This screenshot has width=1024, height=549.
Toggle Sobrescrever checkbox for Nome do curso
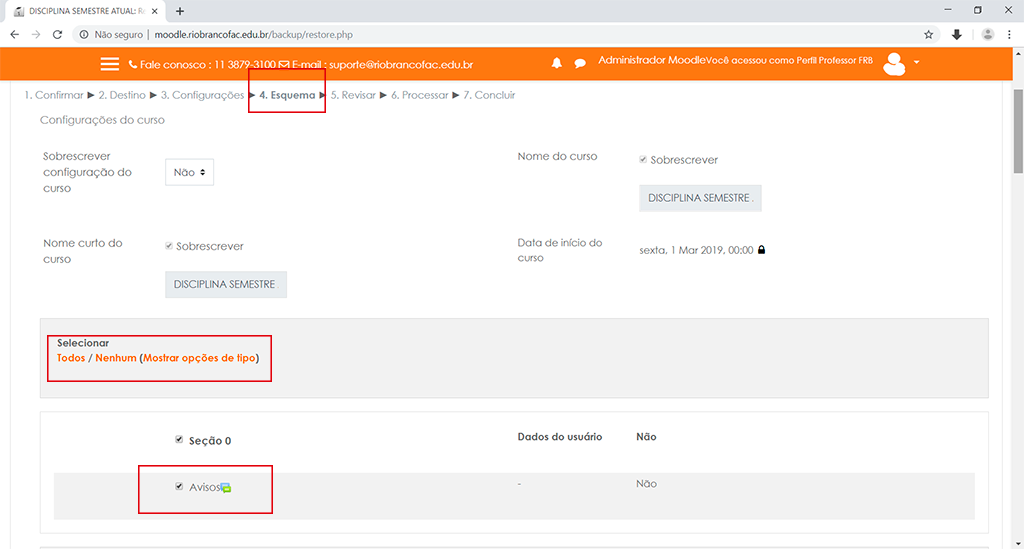click(x=643, y=160)
